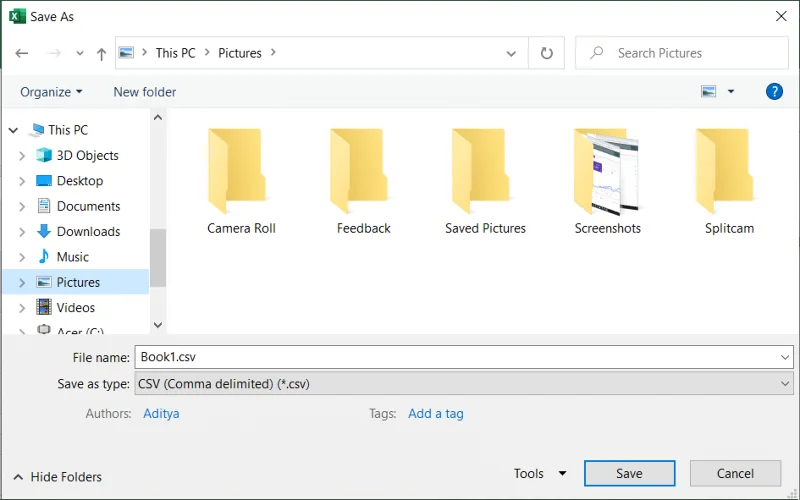Click the navigation pane scrollbar thumb
The height and width of the screenshot is (500, 800).
(158, 258)
